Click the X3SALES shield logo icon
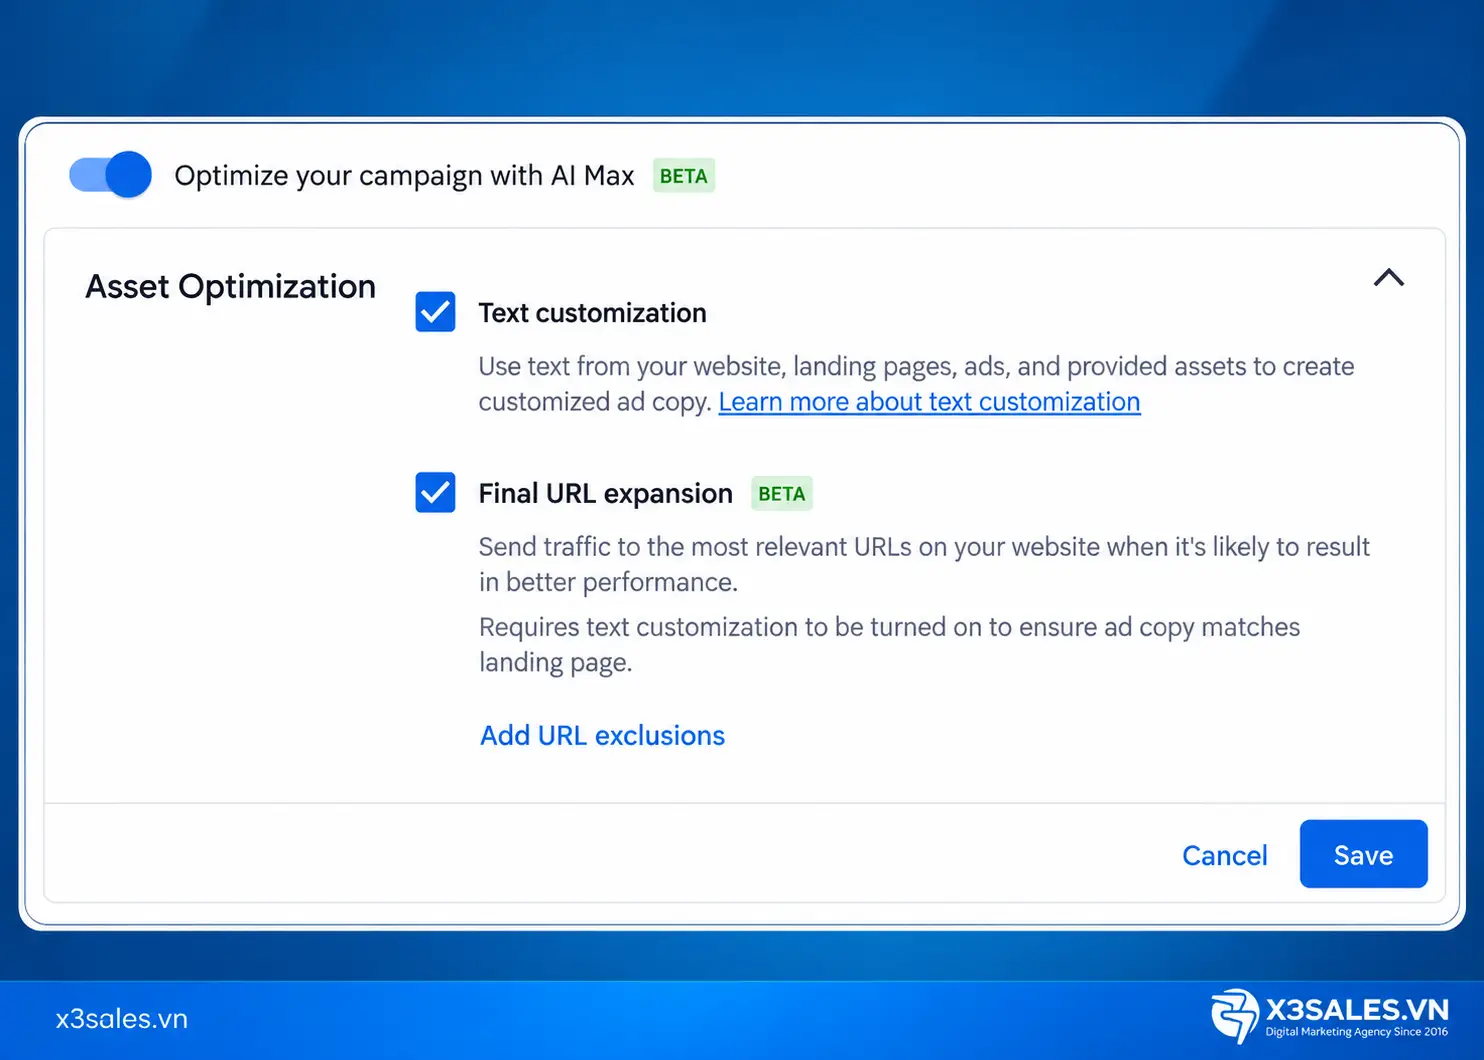The width and height of the screenshot is (1484, 1060). 1235,1016
